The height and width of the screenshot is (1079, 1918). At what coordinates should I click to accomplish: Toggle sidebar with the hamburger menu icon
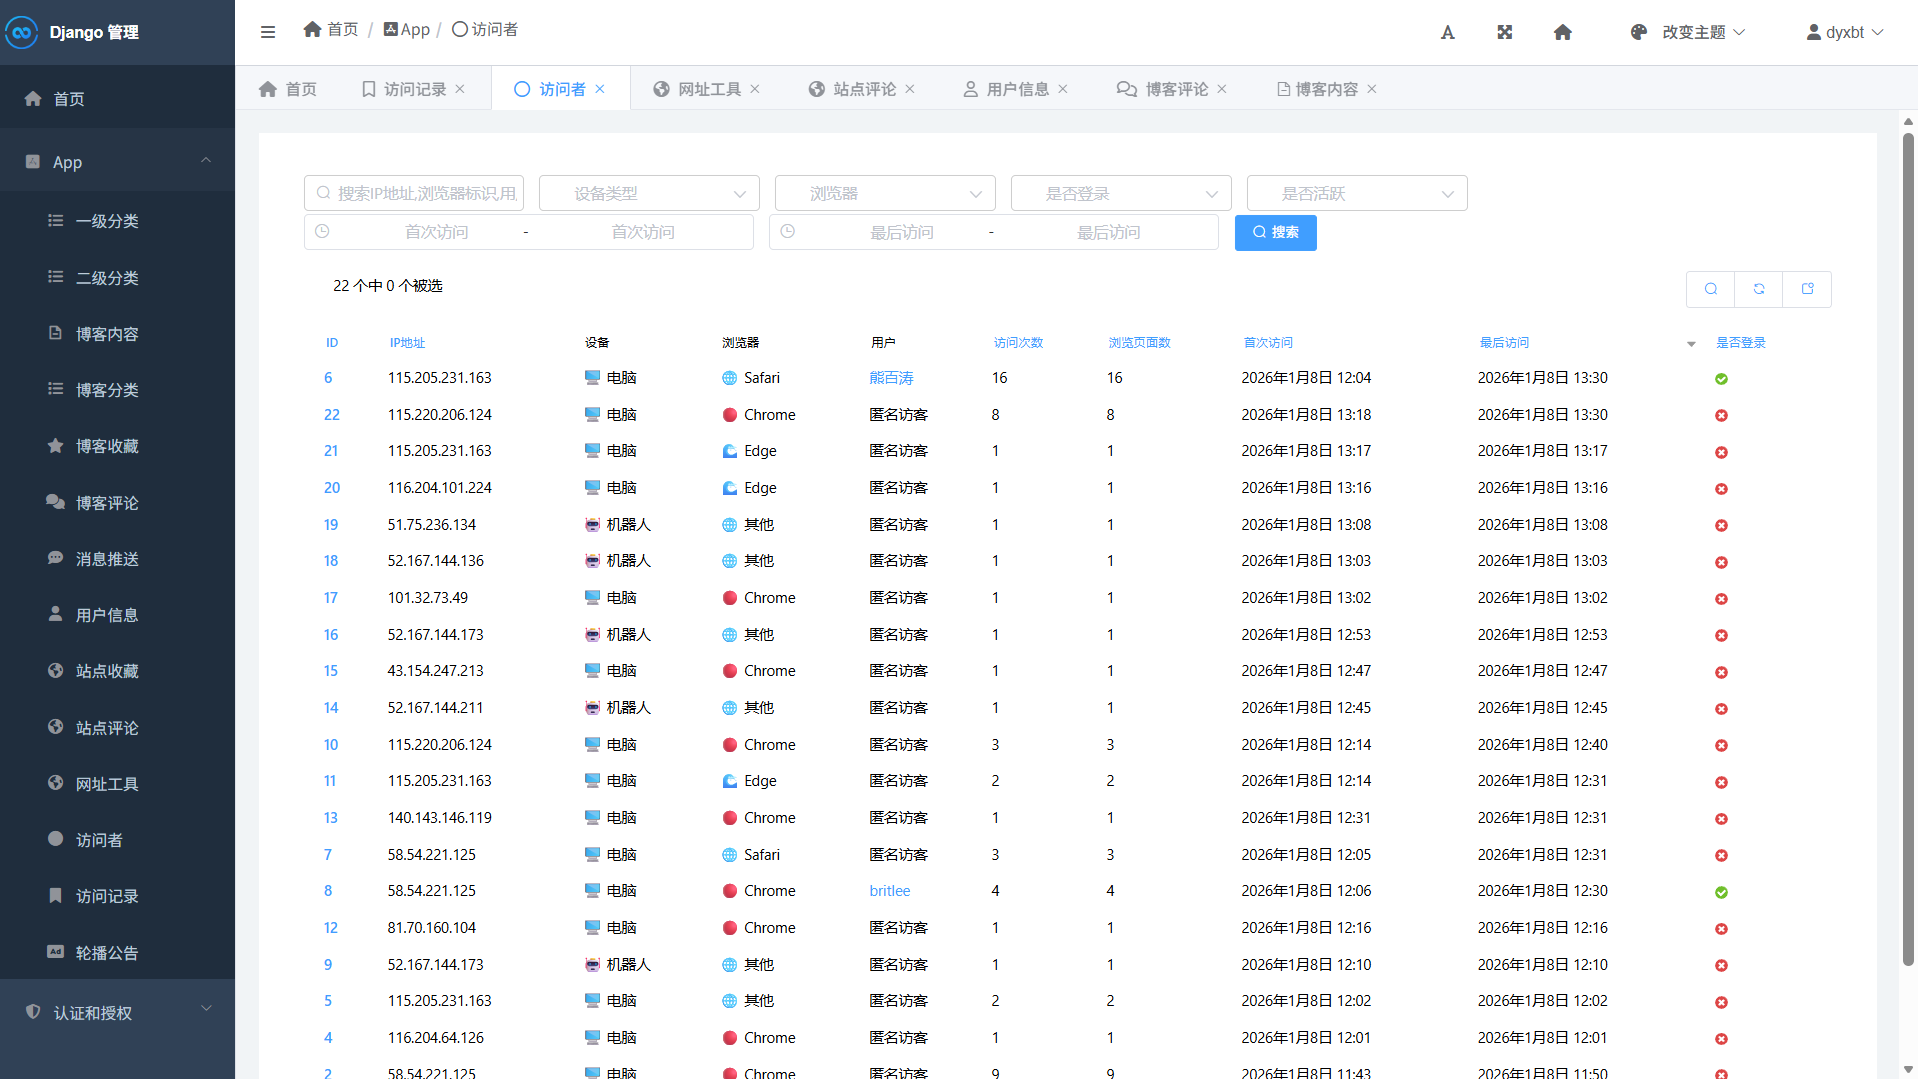coord(268,32)
